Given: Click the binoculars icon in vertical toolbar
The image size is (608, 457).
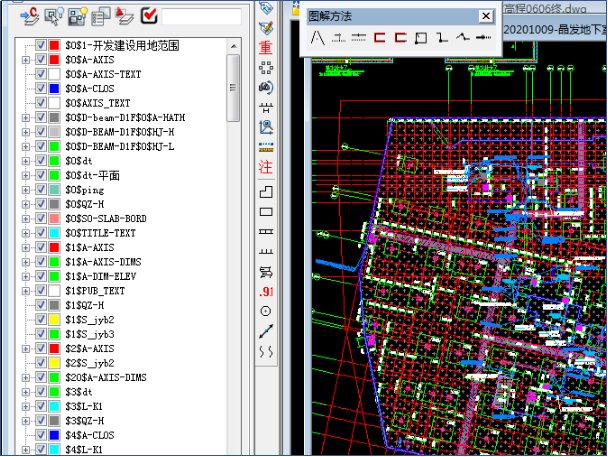Looking at the screenshot, I should [x=266, y=88].
